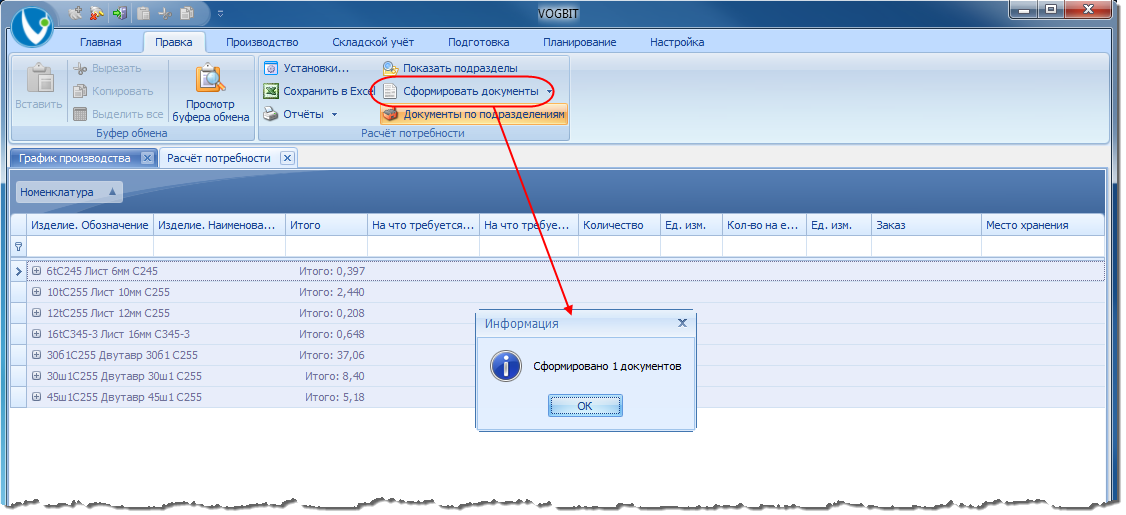Click the Количество column header
The width and height of the screenshot is (1126, 515).
click(619, 225)
